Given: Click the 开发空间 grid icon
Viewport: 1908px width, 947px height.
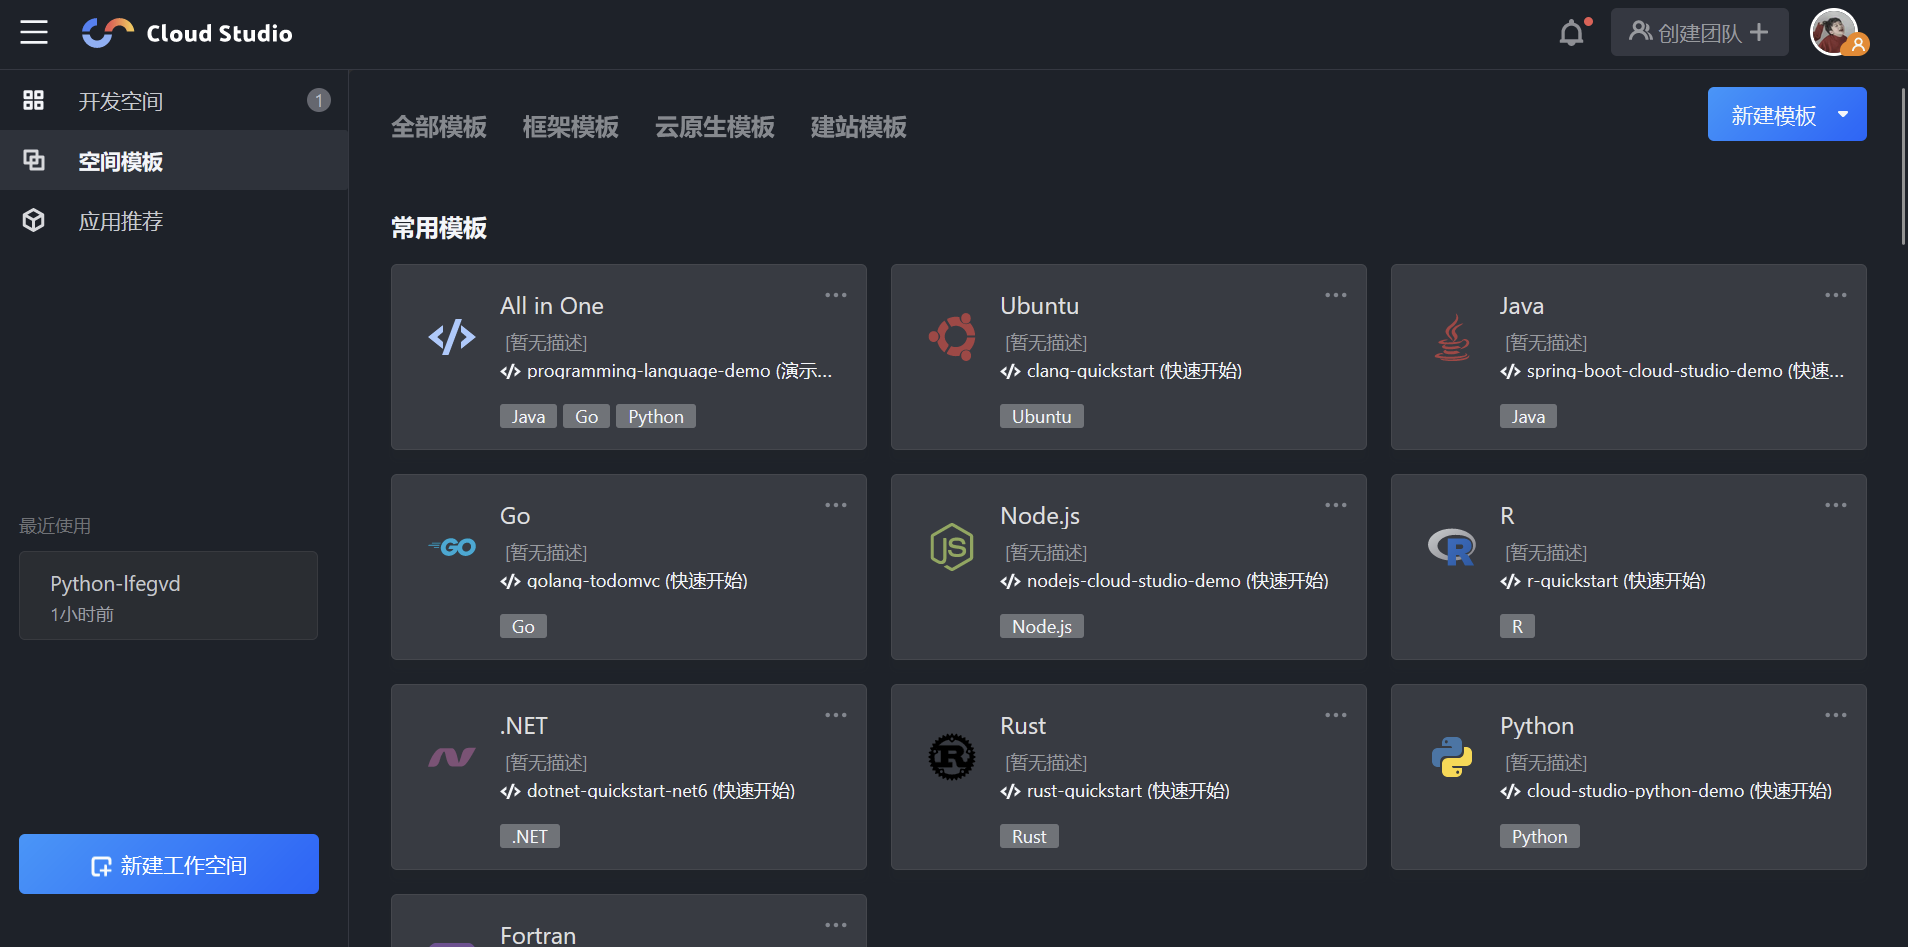Looking at the screenshot, I should 34,100.
